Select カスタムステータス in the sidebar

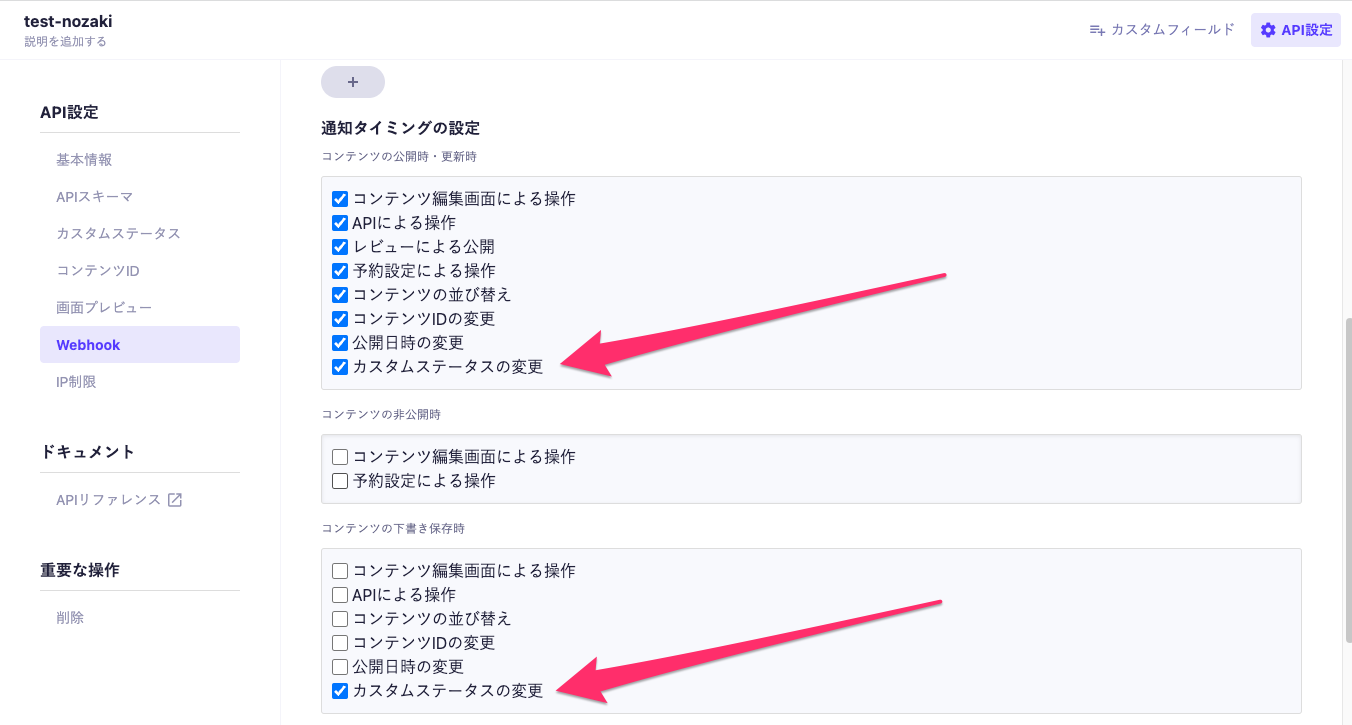(x=118, y=233)
